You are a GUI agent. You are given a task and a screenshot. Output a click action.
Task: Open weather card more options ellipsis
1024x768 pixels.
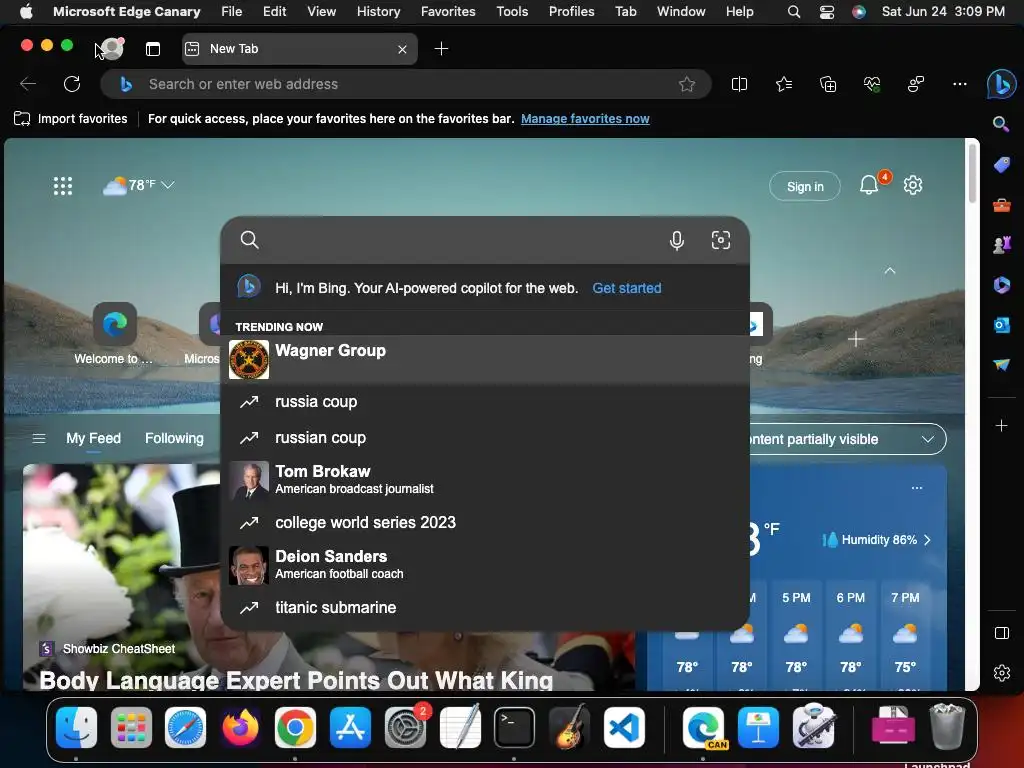917,488
